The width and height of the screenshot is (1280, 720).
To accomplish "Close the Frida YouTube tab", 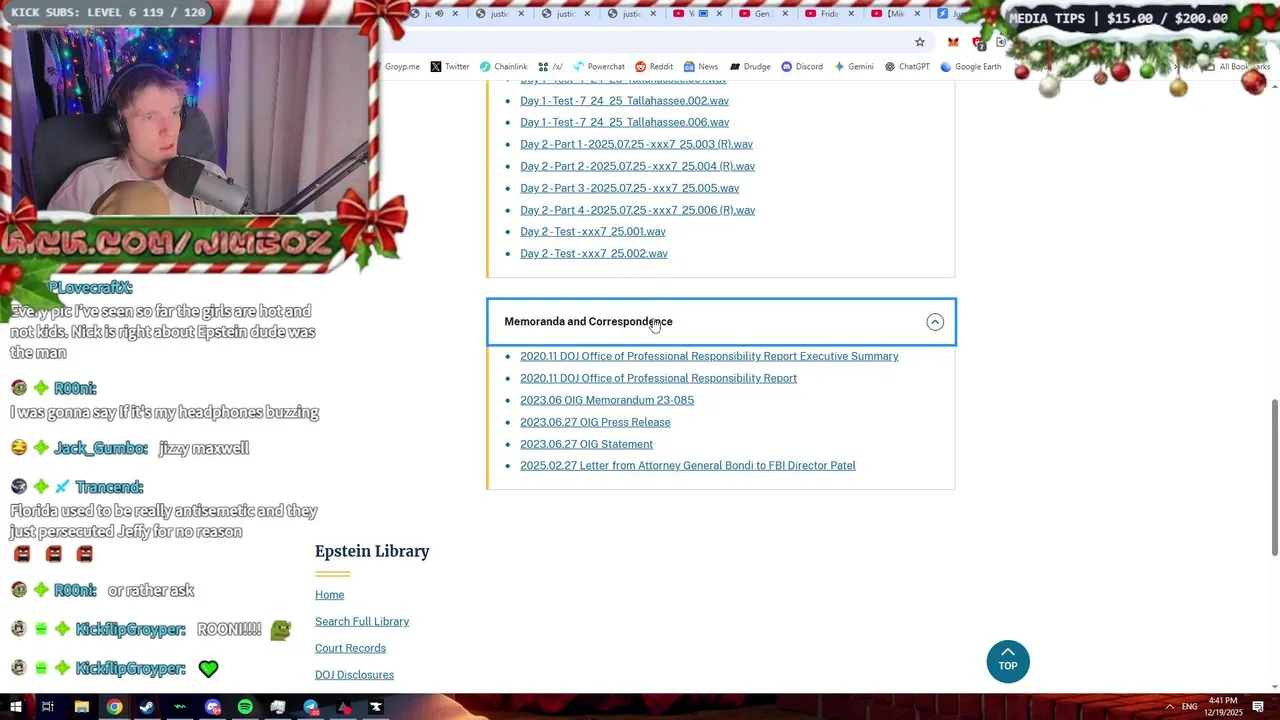I will [851, 14].
